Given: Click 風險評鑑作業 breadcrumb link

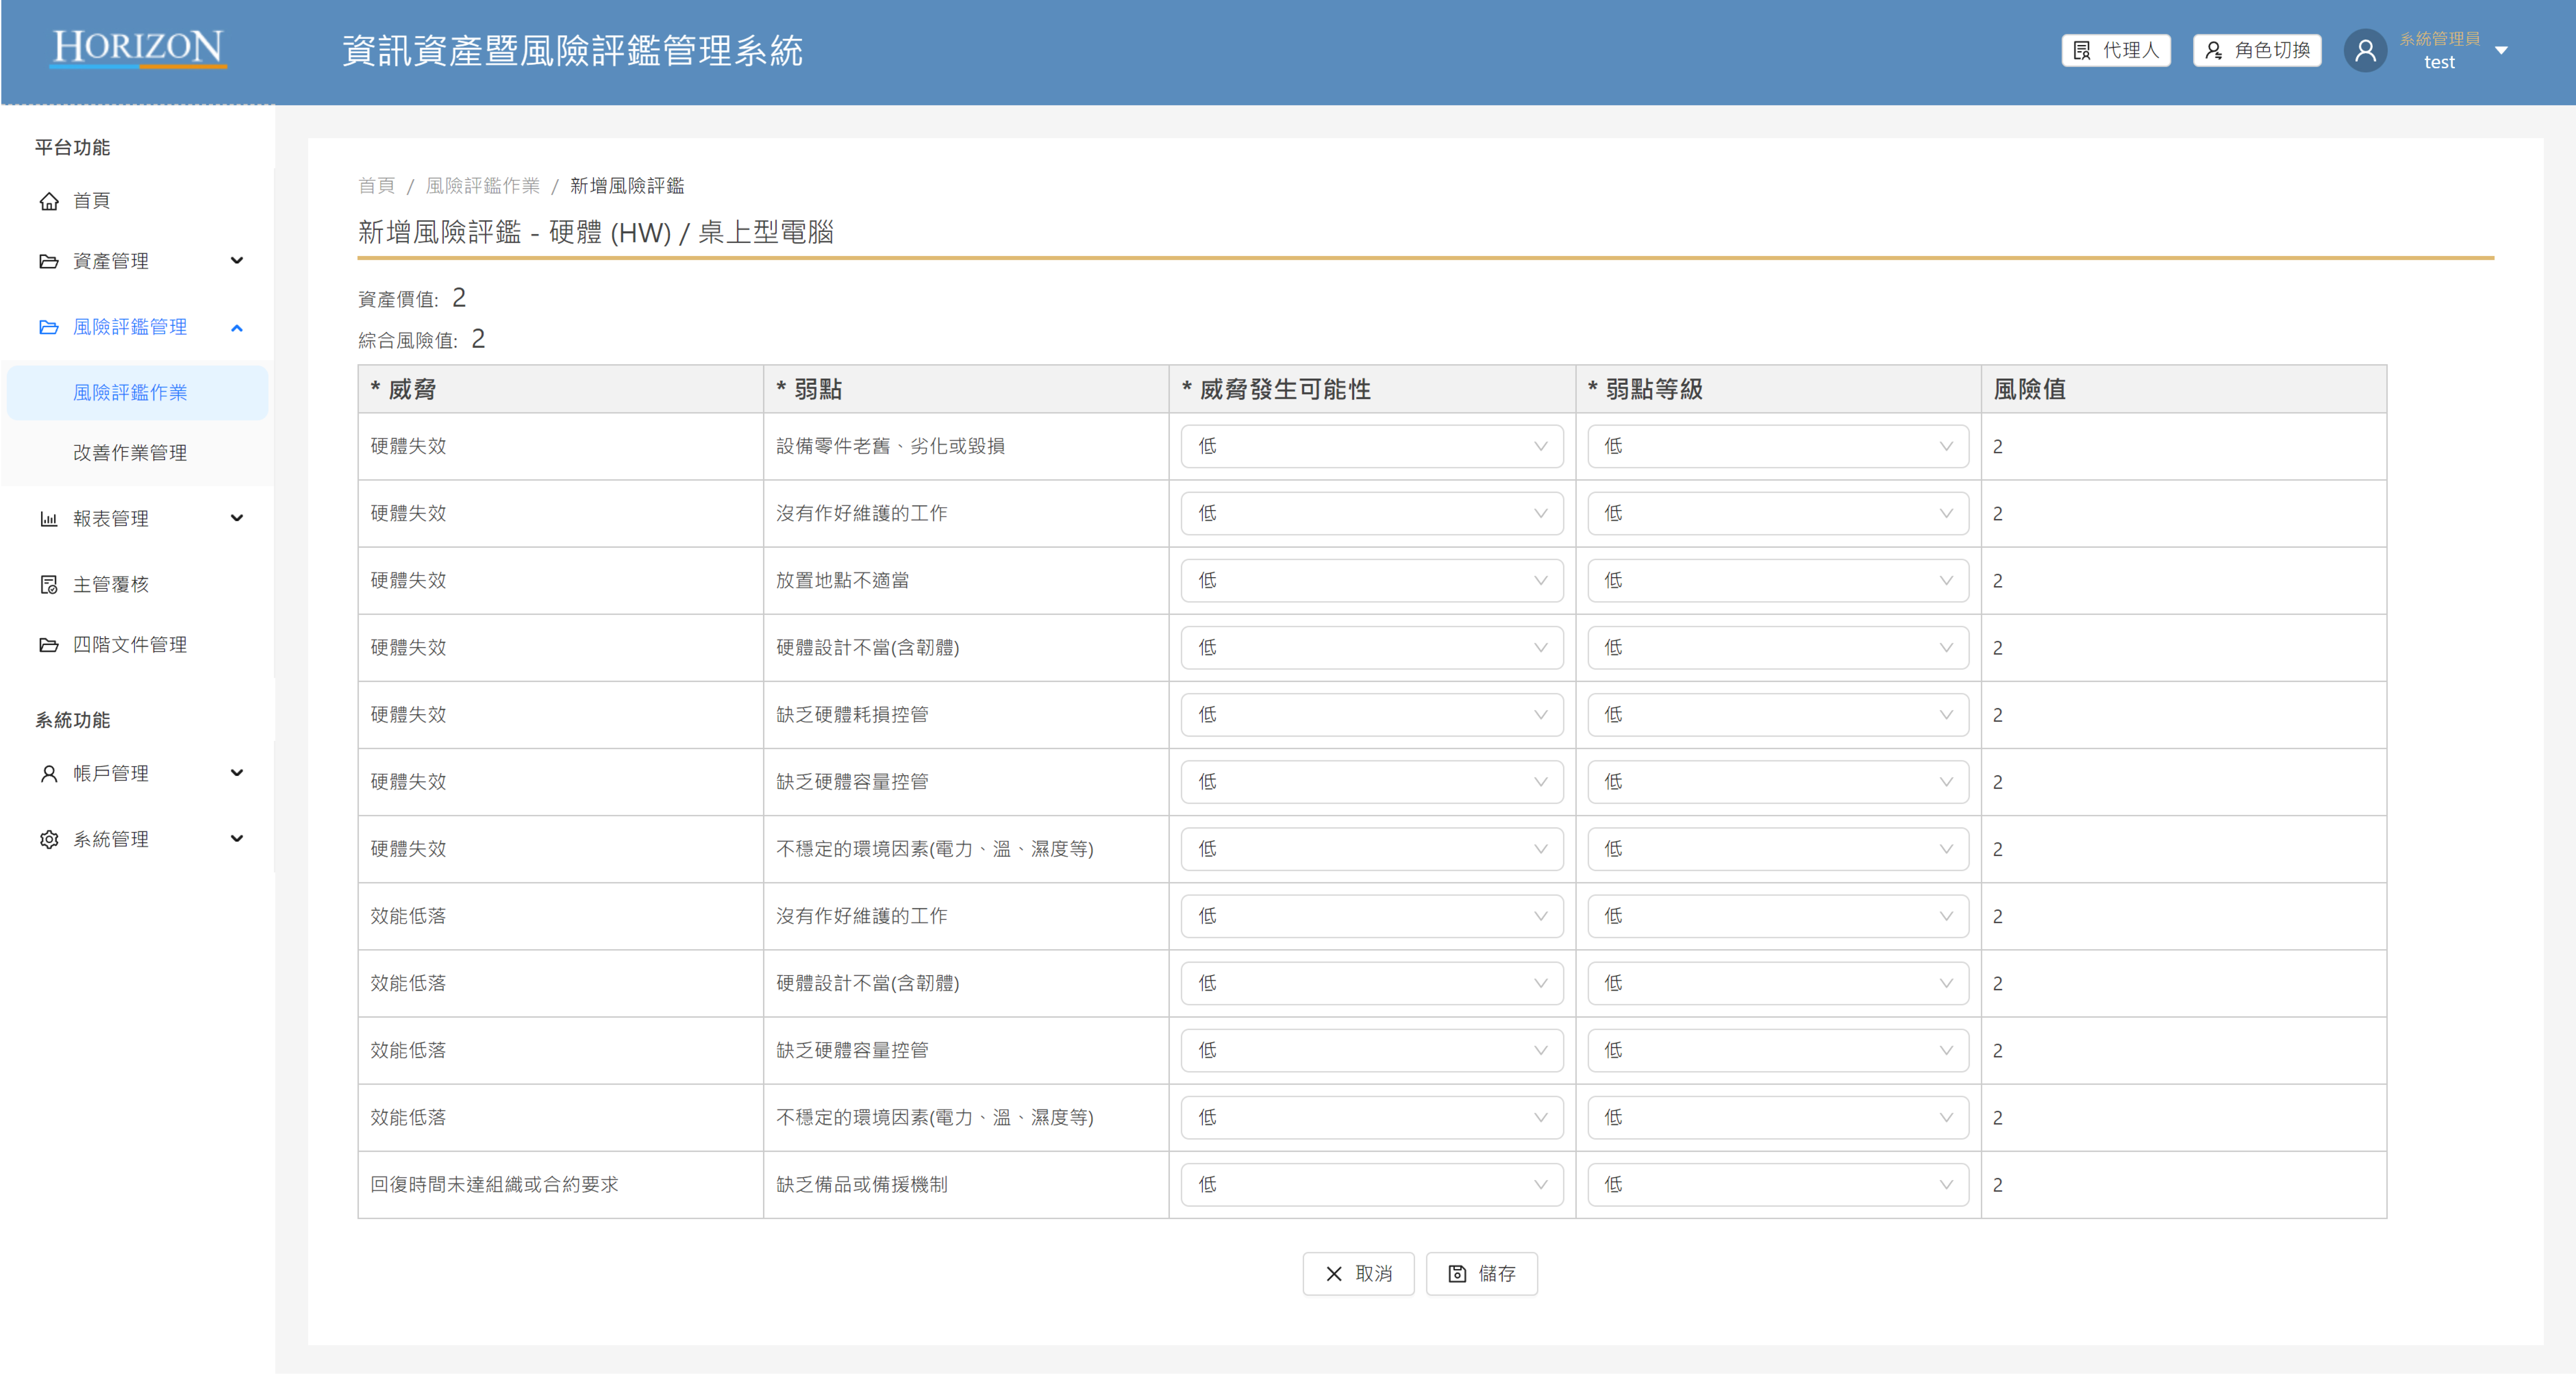Looking at the screenshot, I should coord(482,185).
